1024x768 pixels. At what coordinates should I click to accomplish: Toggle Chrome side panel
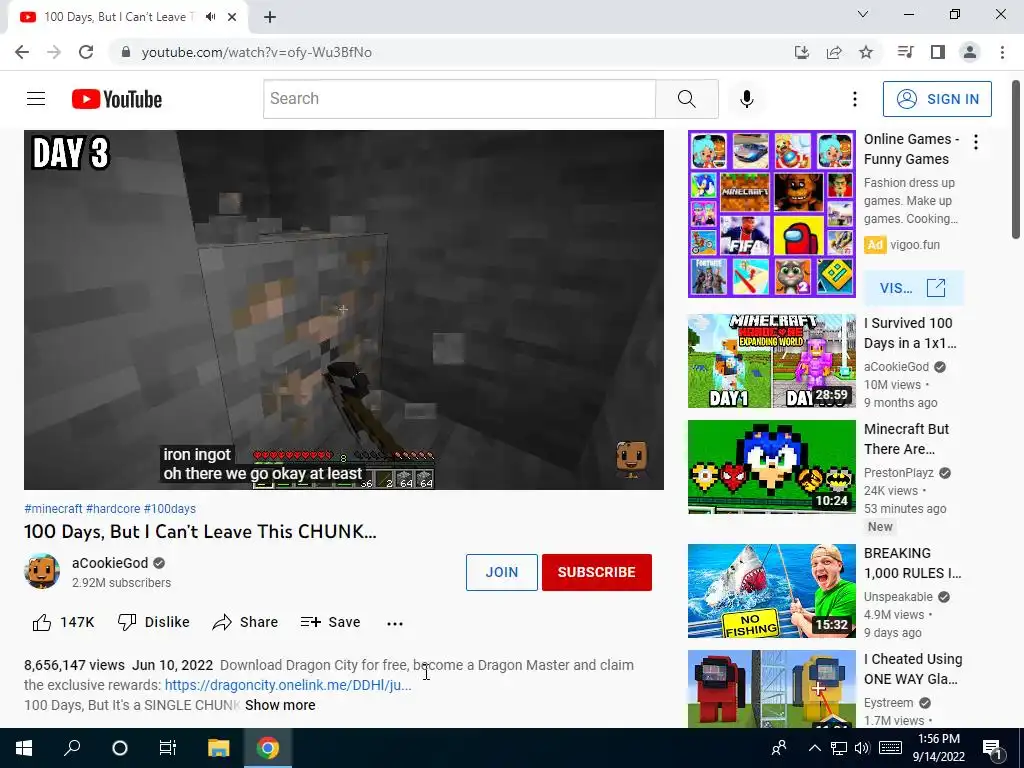938,52
